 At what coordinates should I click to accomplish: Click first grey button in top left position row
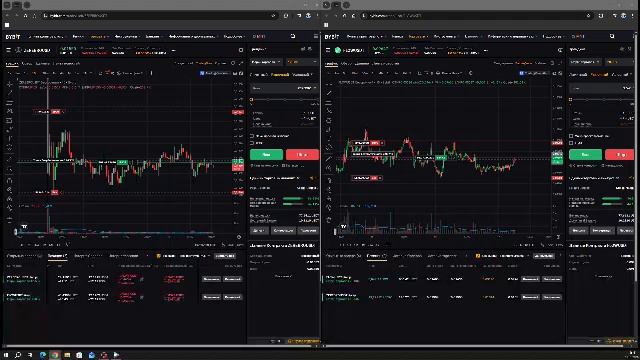[211, 279]
